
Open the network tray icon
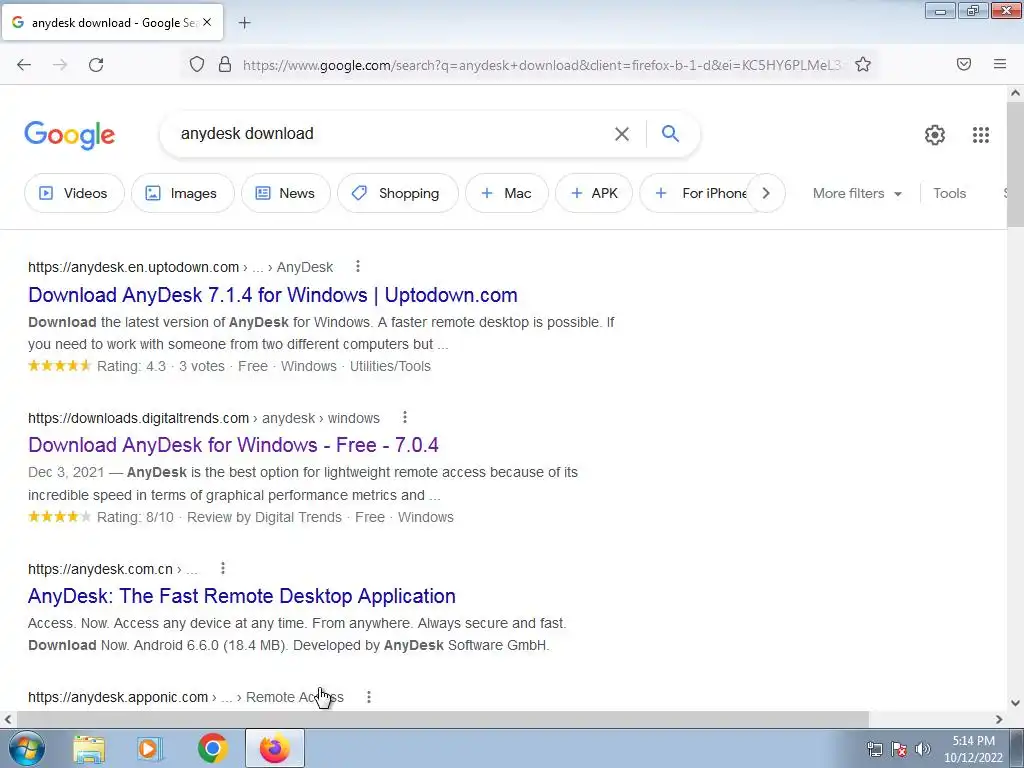click(874, 749)
